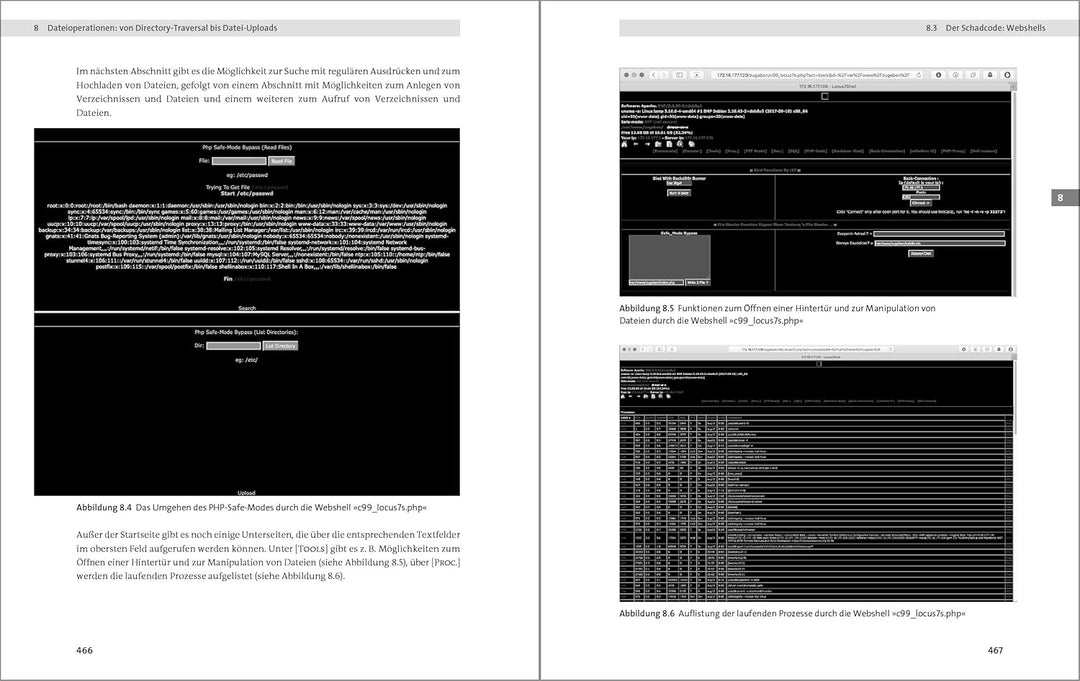Open [Backdoor Host] link in figure 8.5
1080x681 pixels.
[x=848, y=151]
